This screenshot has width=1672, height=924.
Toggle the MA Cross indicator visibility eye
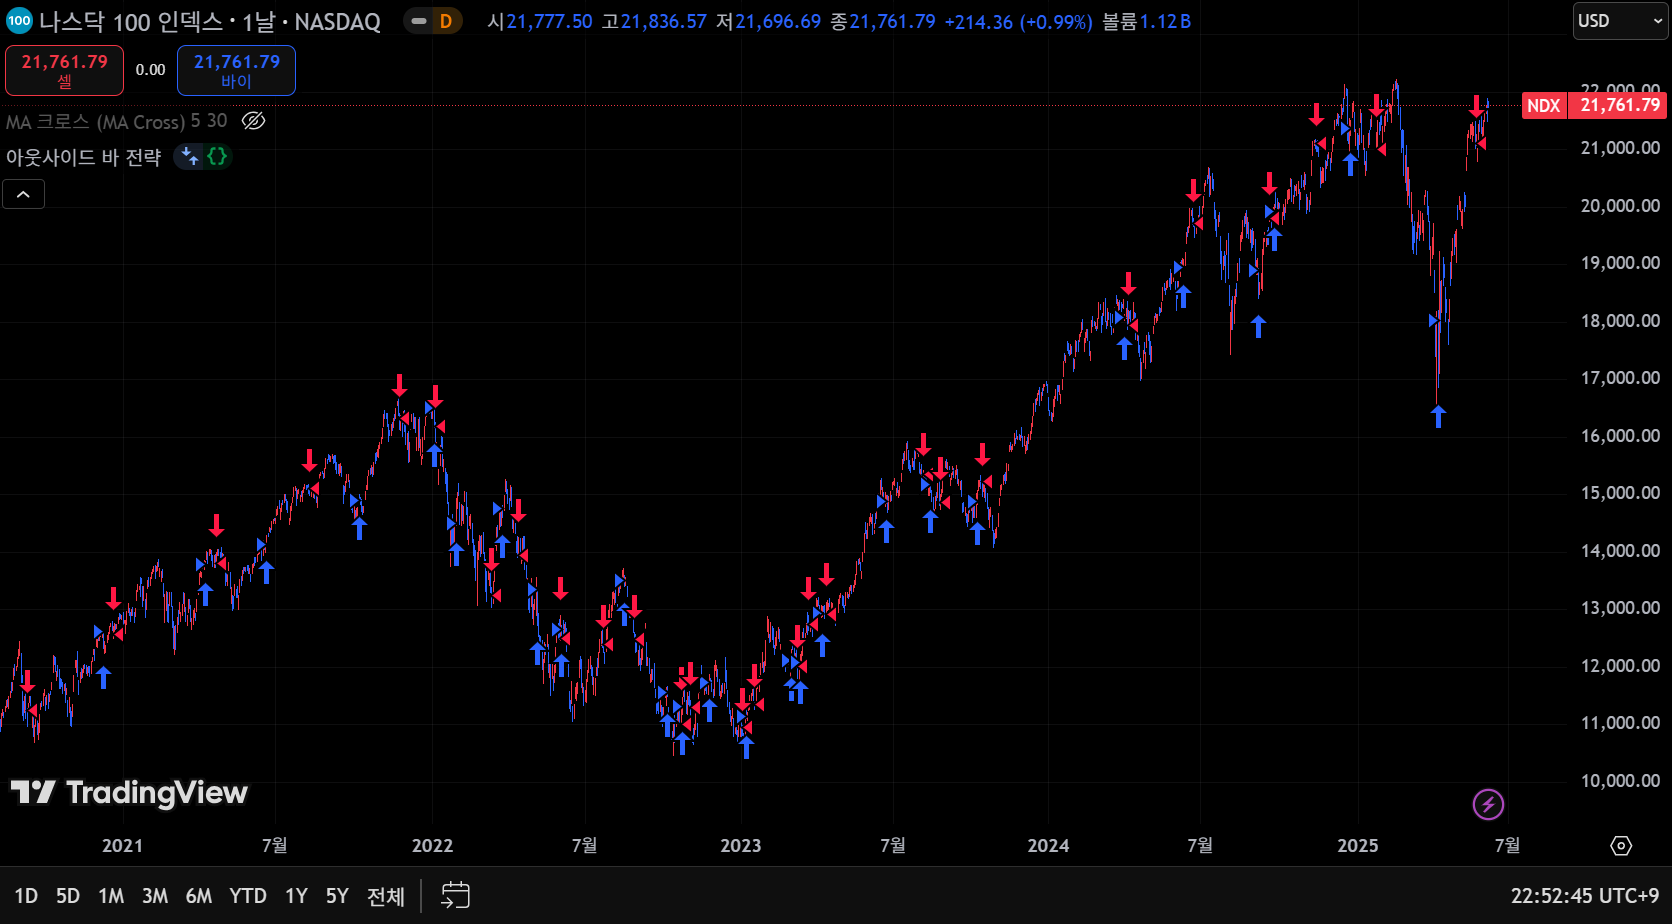click(x=254, y=121)
